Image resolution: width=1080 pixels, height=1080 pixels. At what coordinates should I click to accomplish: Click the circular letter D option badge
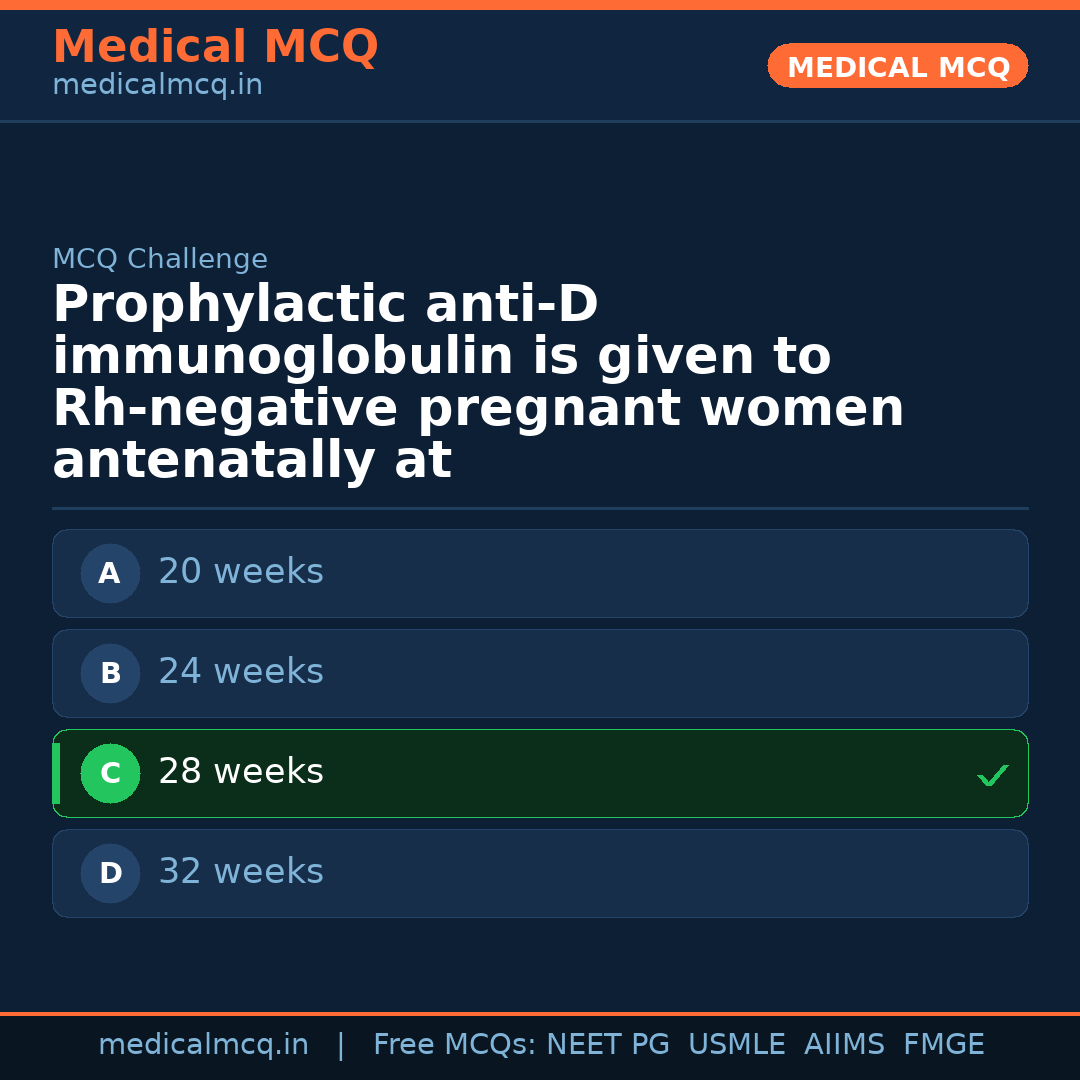[x=110, y=873]
